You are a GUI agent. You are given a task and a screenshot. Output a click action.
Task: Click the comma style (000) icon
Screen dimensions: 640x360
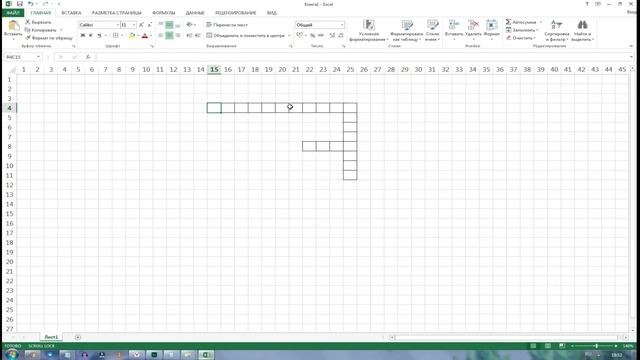tap(321, 36)
